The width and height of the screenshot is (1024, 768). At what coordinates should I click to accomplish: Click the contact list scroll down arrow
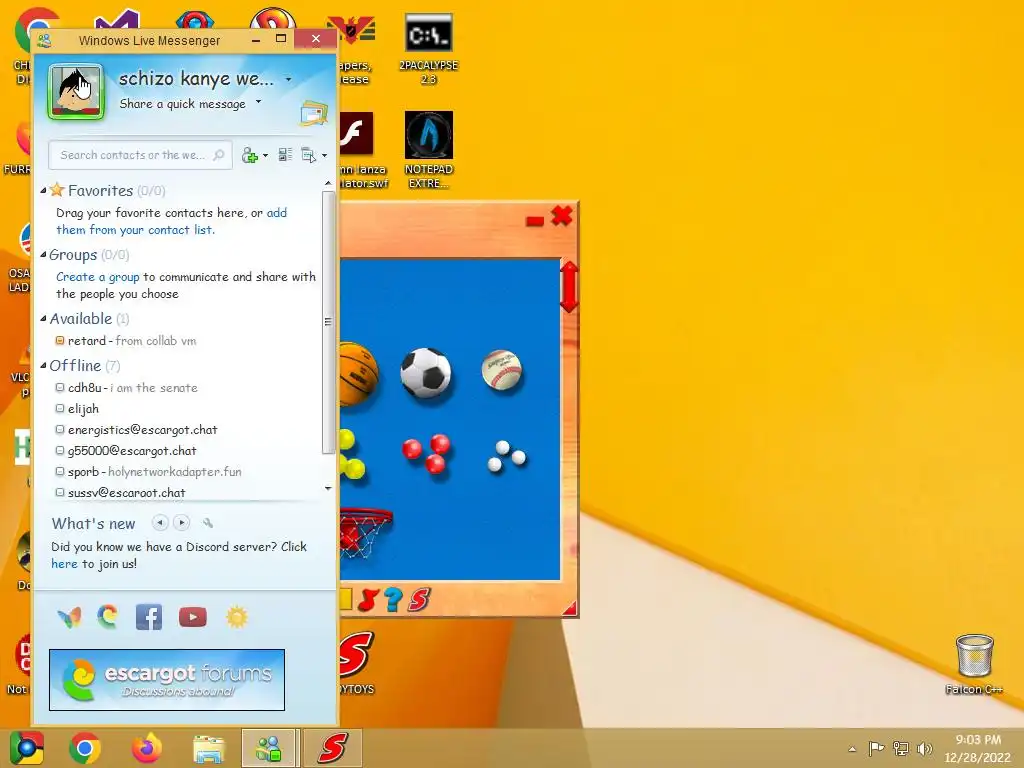click(x=328, y=488)
